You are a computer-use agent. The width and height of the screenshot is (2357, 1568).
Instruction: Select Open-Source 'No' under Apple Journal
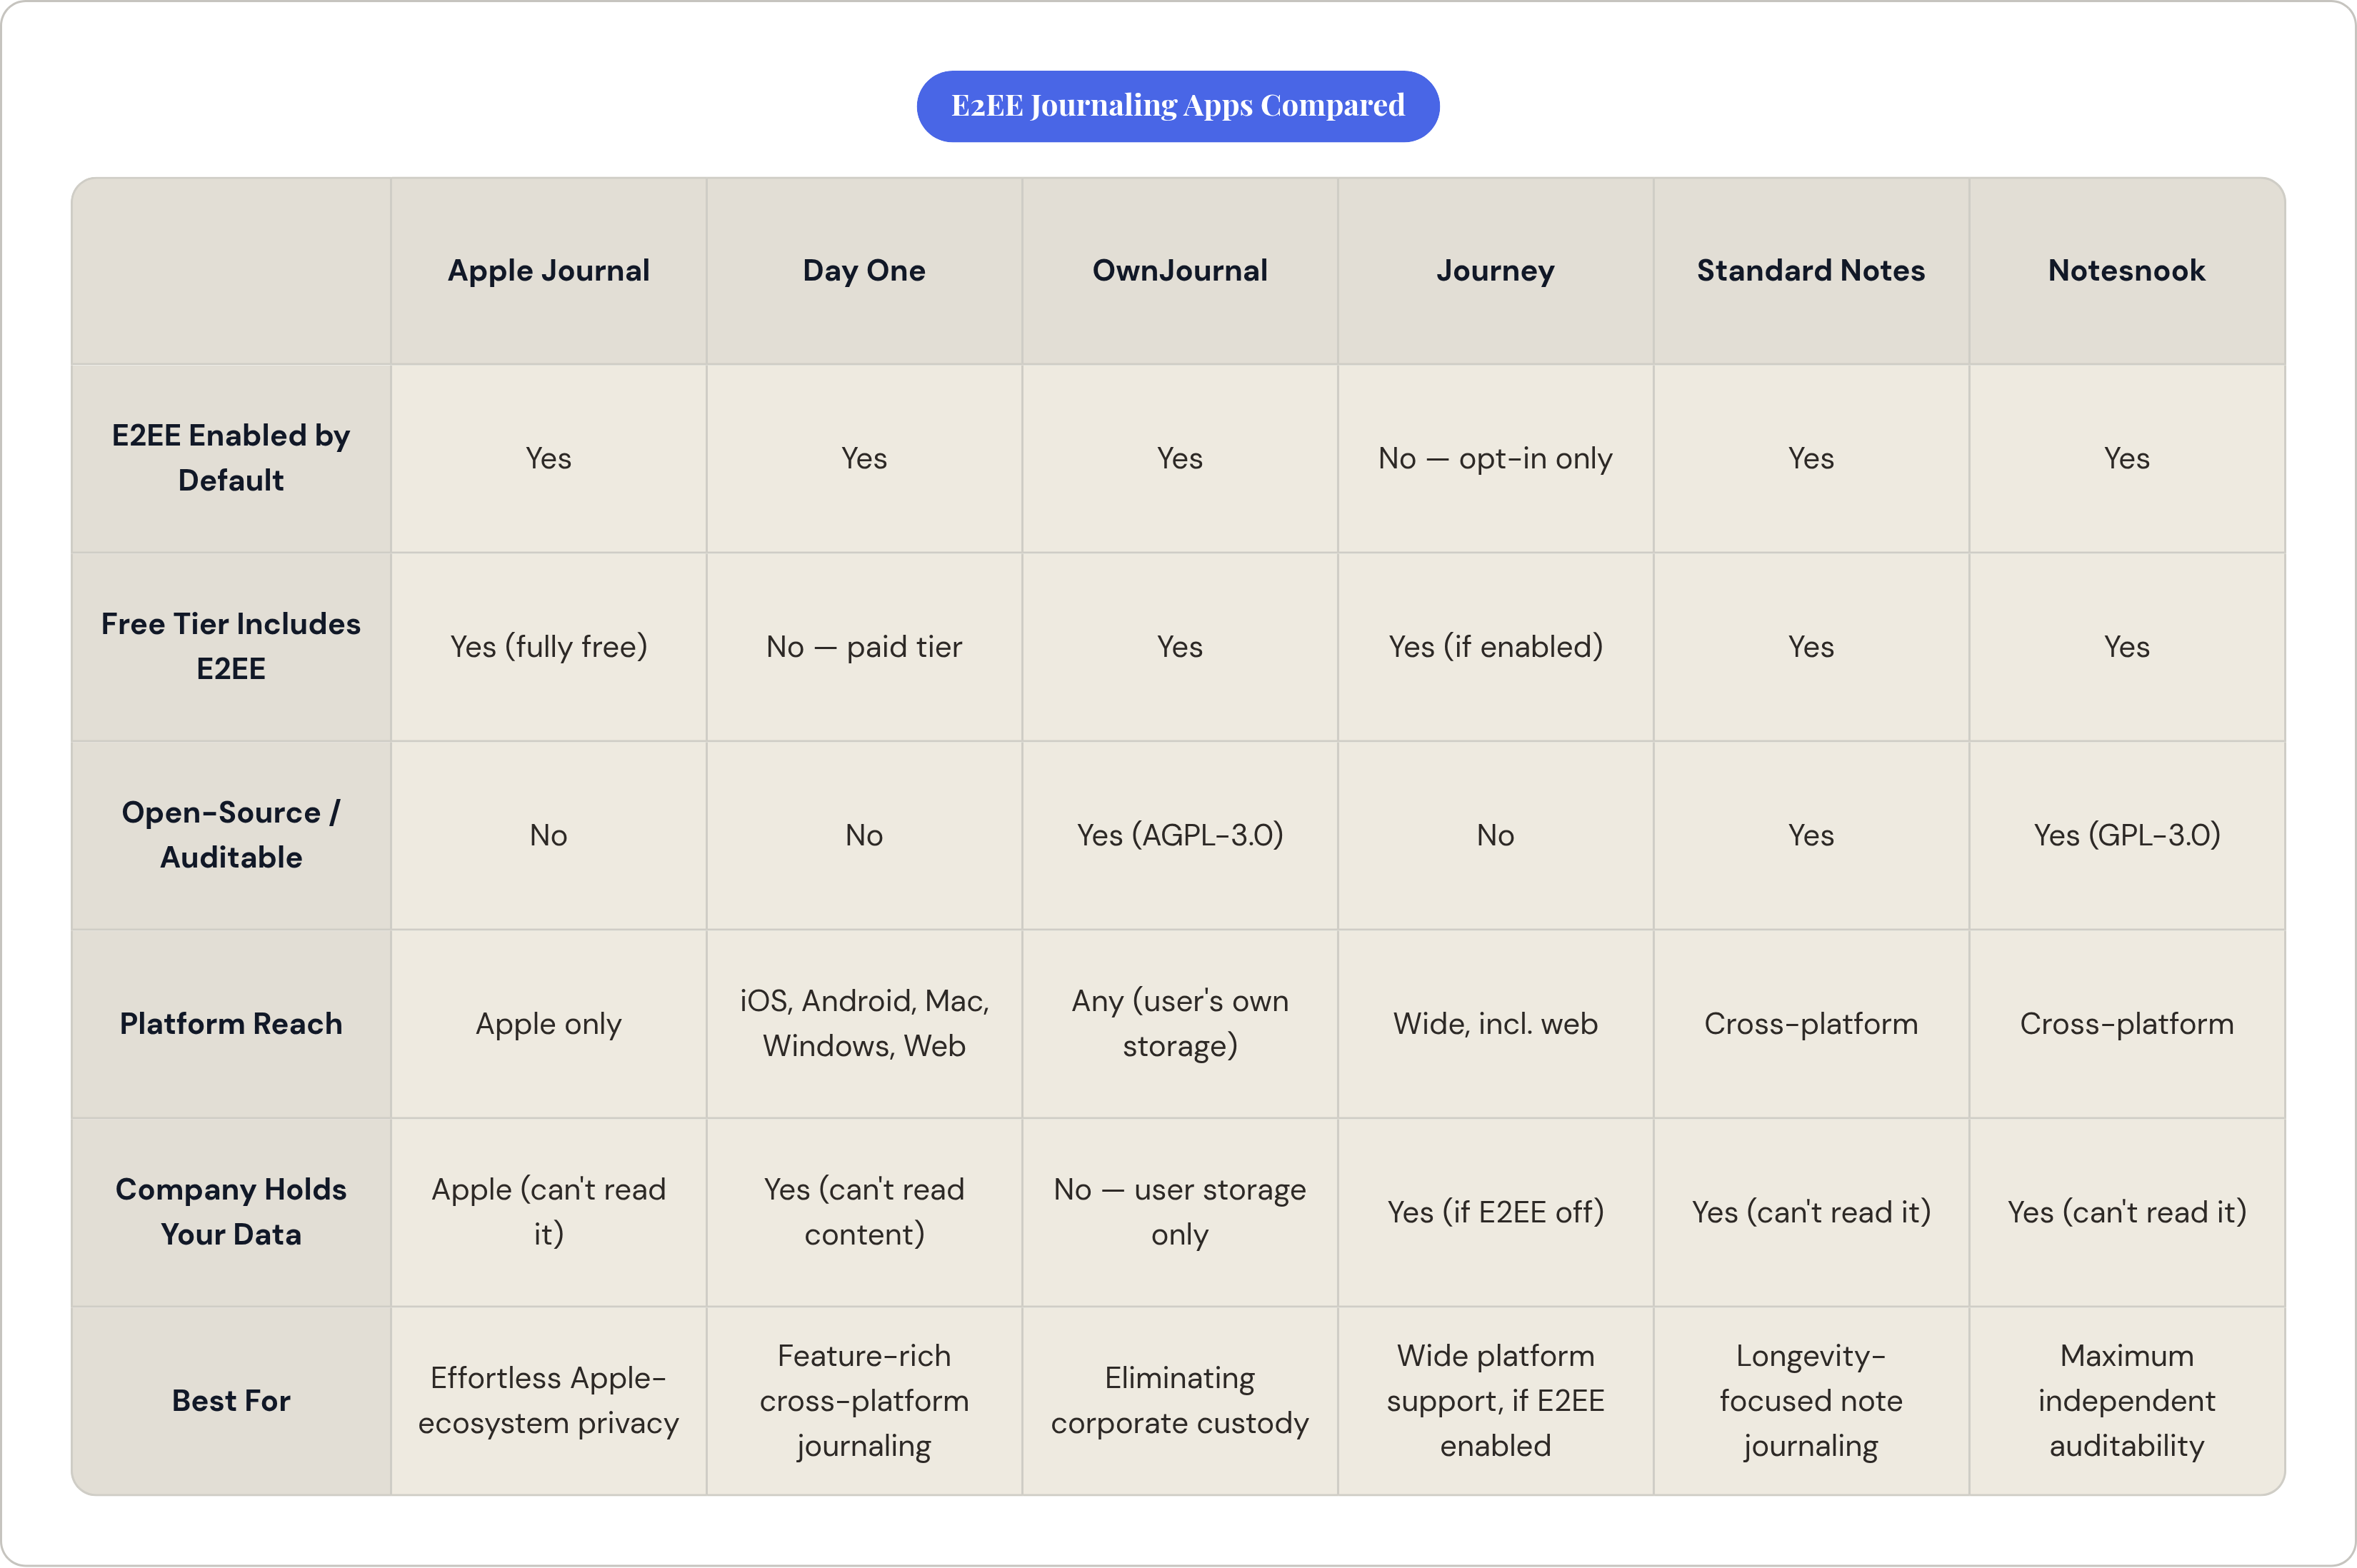pos(548,836)
